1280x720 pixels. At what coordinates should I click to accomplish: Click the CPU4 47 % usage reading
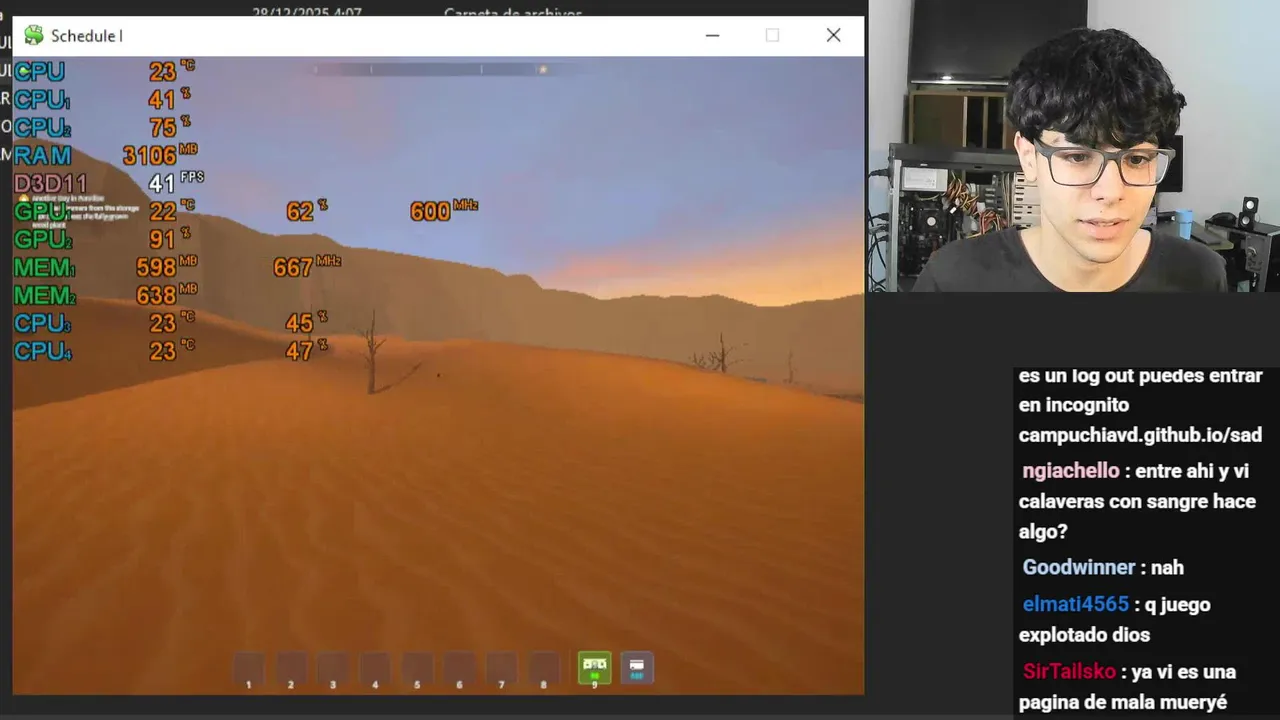click(306, 351)
